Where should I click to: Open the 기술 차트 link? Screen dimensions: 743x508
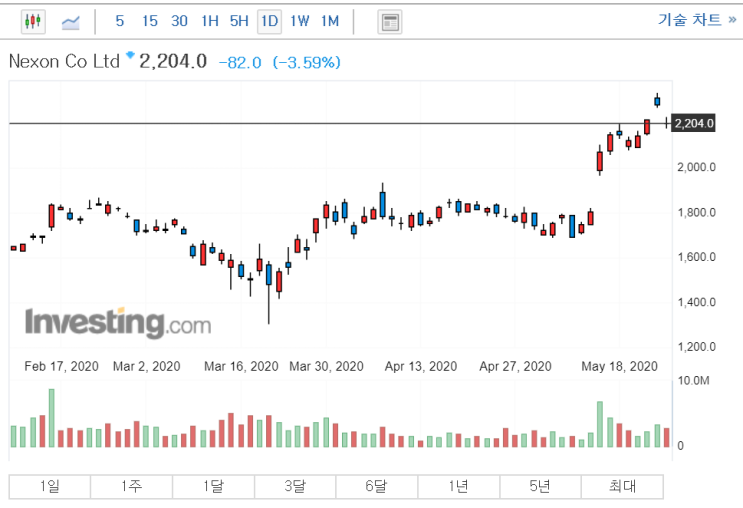(697, 19)
